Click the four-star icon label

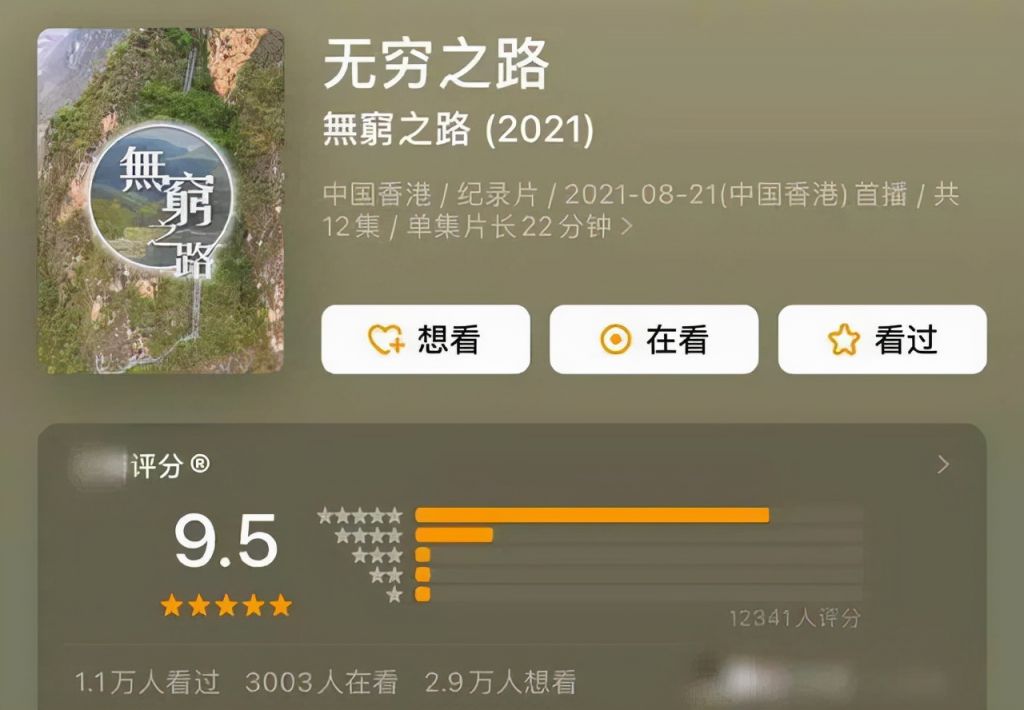click(368, 536)
